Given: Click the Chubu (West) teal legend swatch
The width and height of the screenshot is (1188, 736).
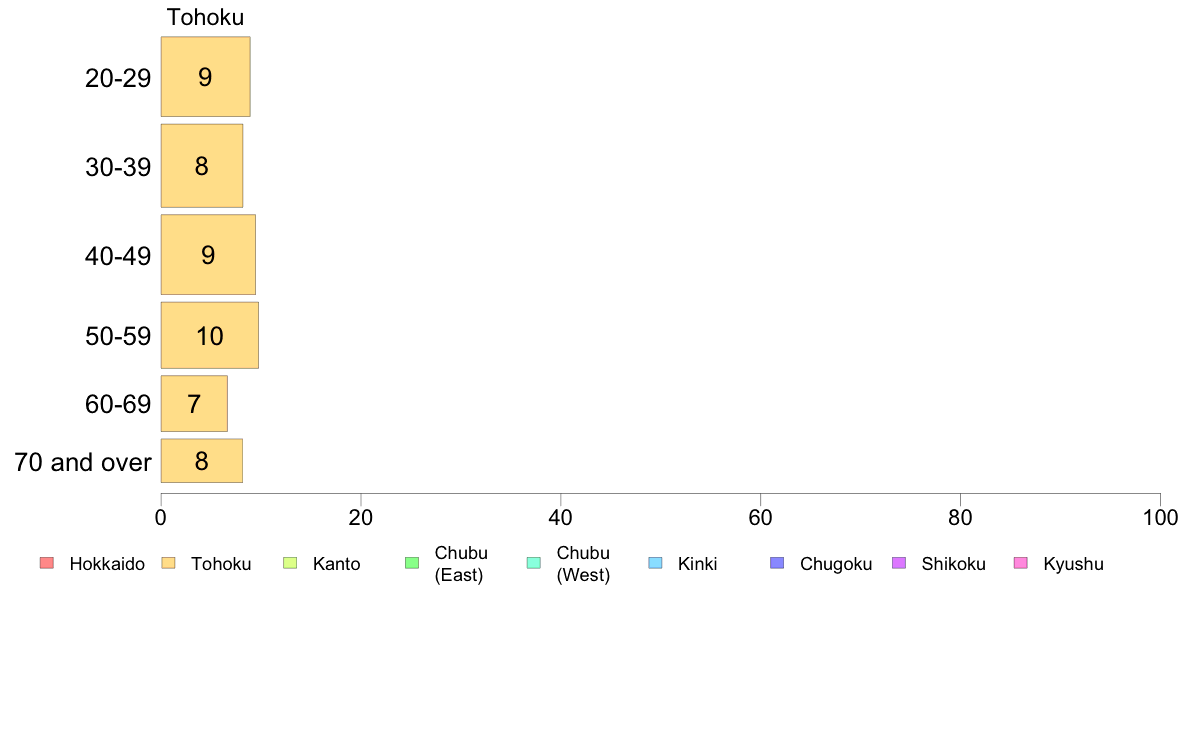Looking at the screenshot, I should pos(534,564).
